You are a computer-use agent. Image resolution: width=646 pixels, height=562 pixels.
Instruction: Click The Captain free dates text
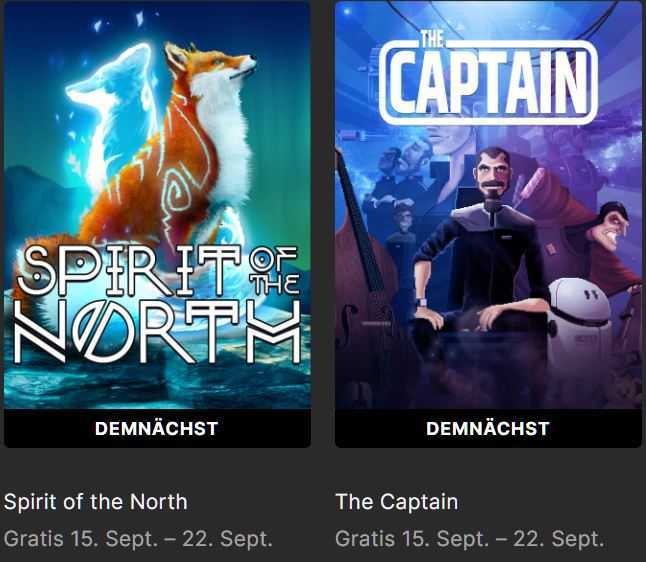[470, 539]
